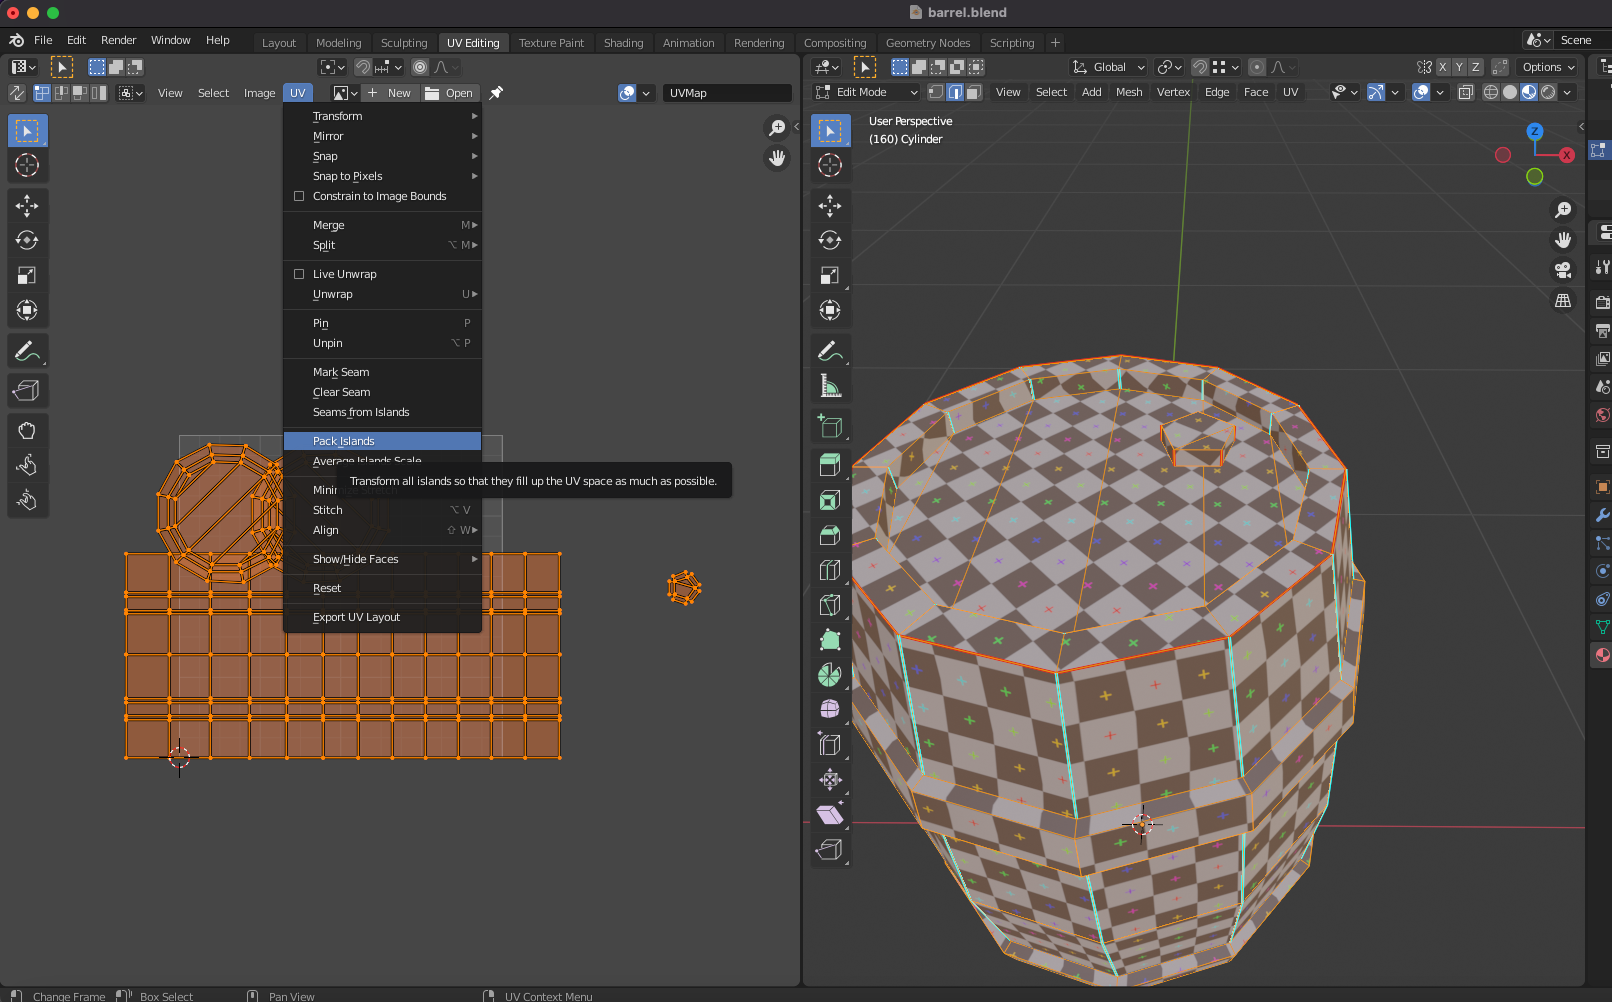This screenshot has width=1612, height=1002.
Task: Click the pin image icon
Action: [496, 93]
